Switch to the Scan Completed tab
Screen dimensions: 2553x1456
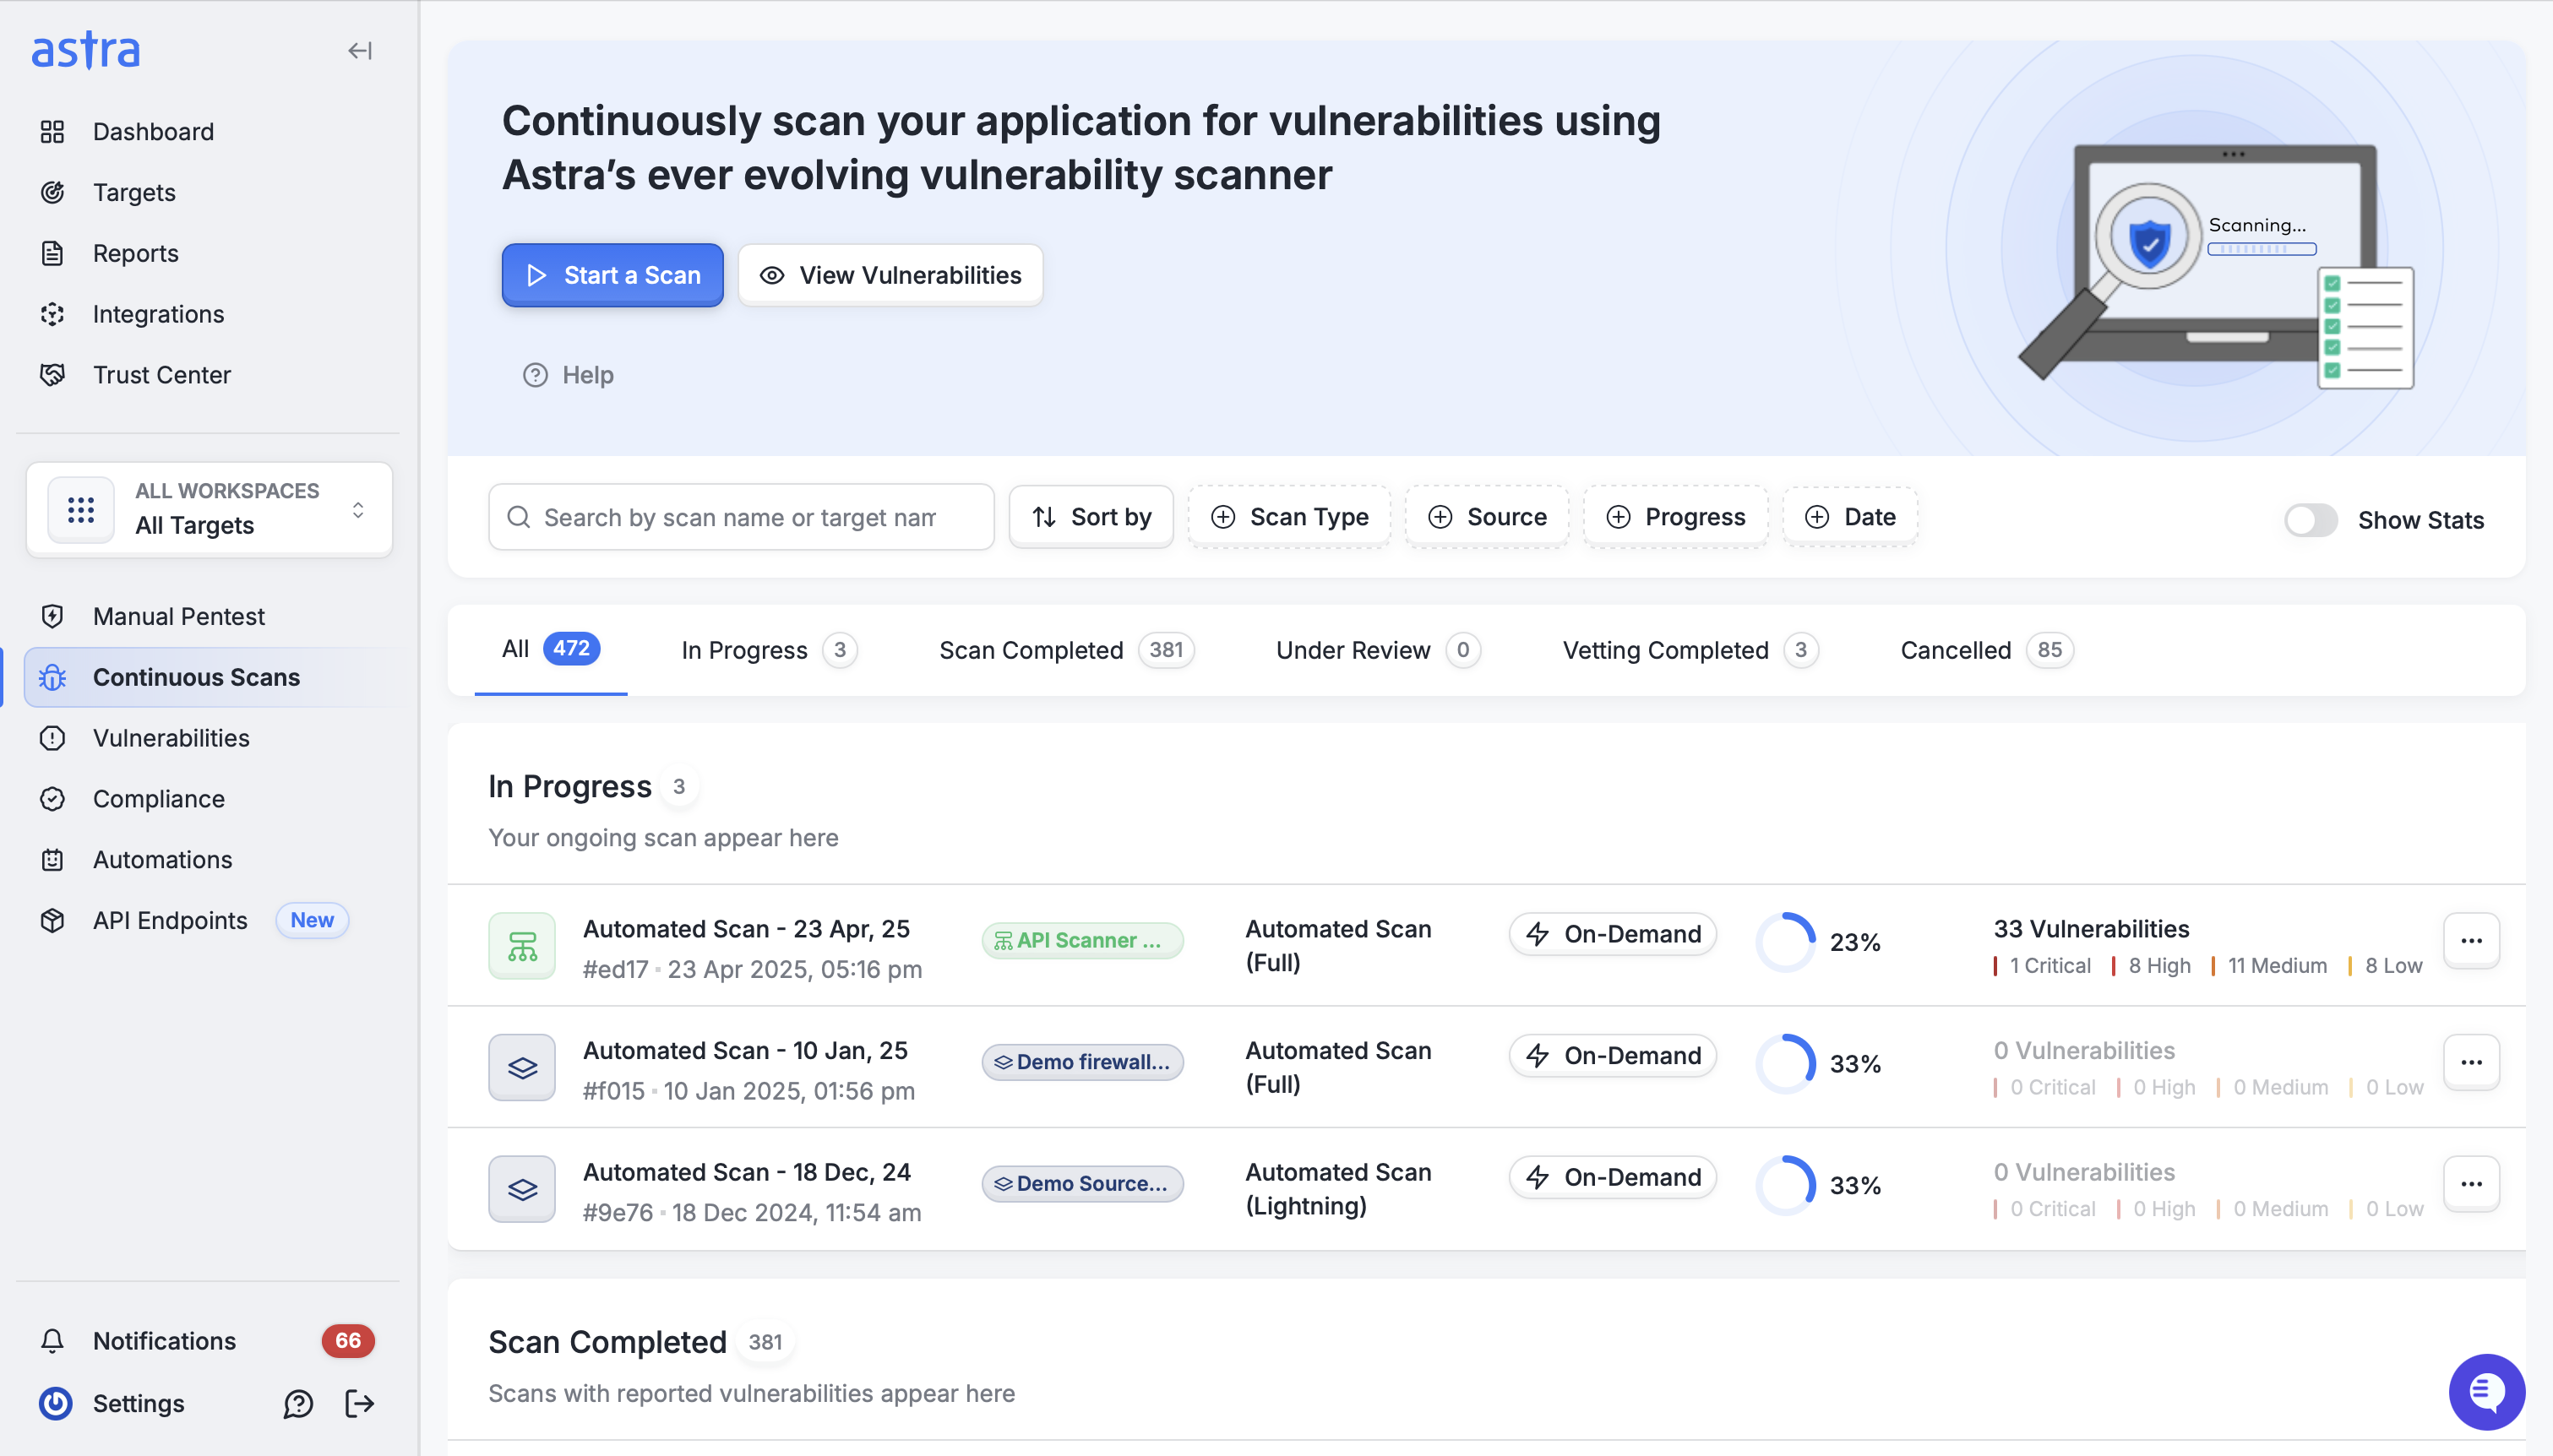[1067, 650]
